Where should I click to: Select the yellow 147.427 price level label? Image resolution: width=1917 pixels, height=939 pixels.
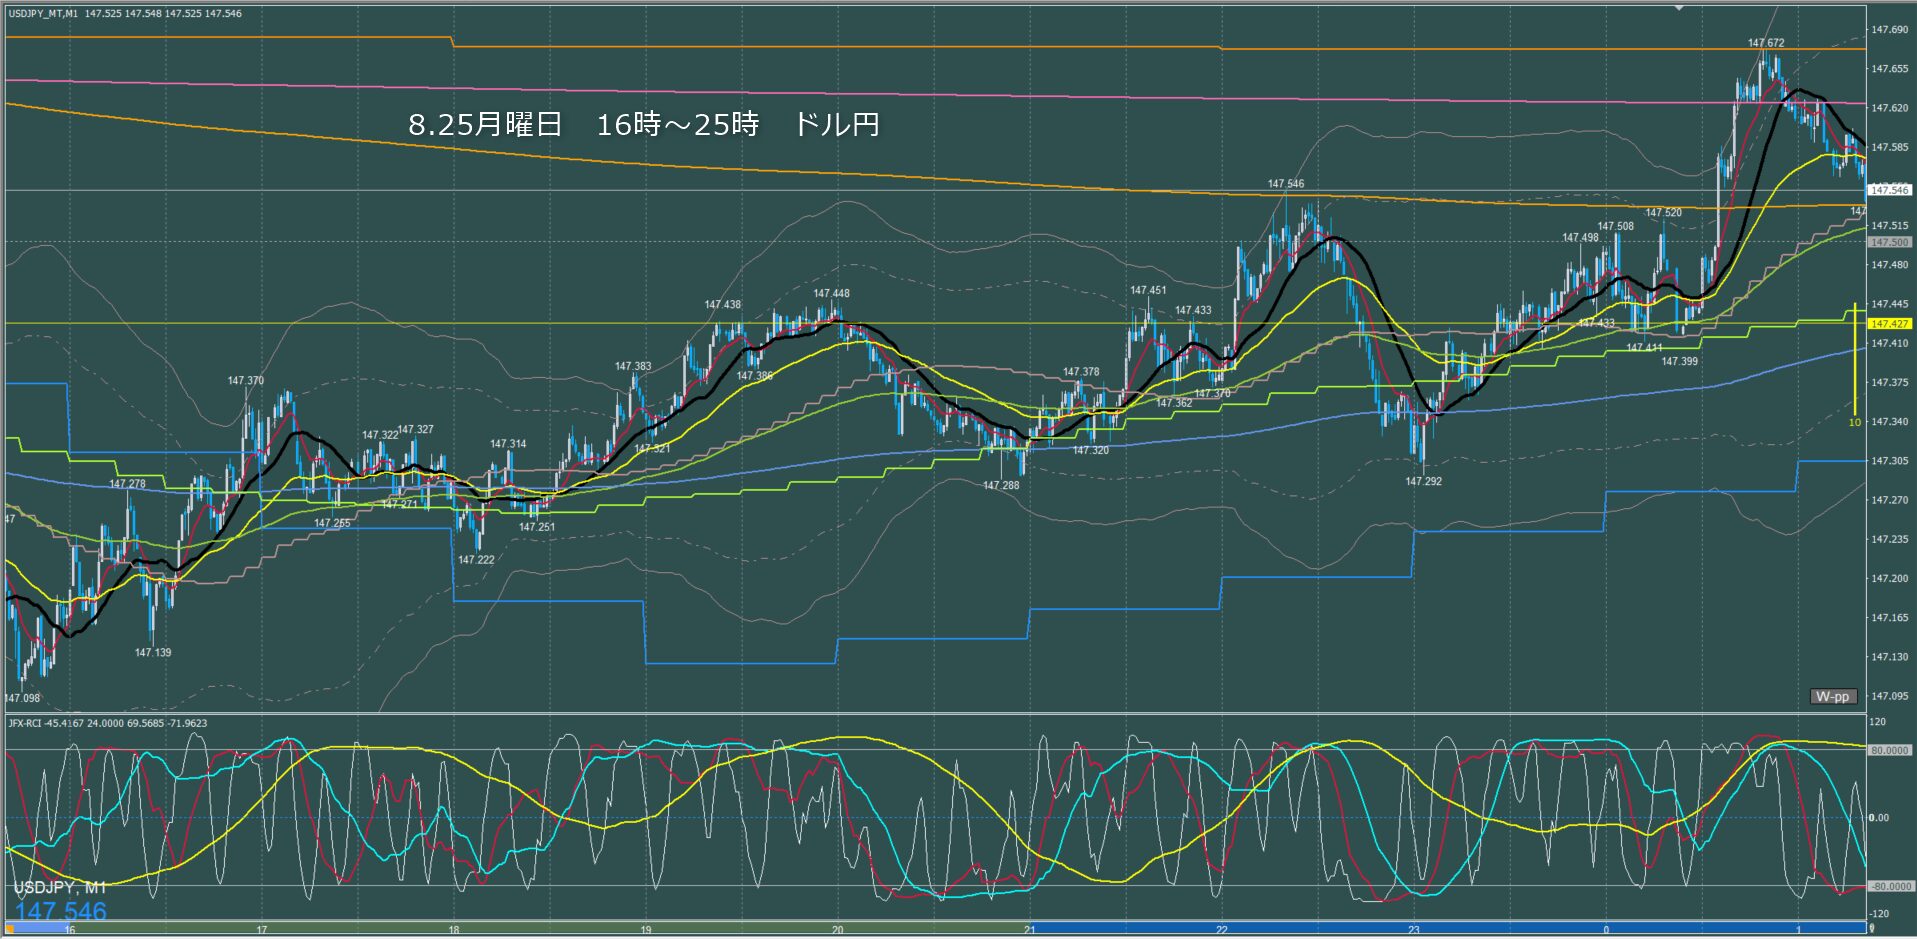[1889, 324]
